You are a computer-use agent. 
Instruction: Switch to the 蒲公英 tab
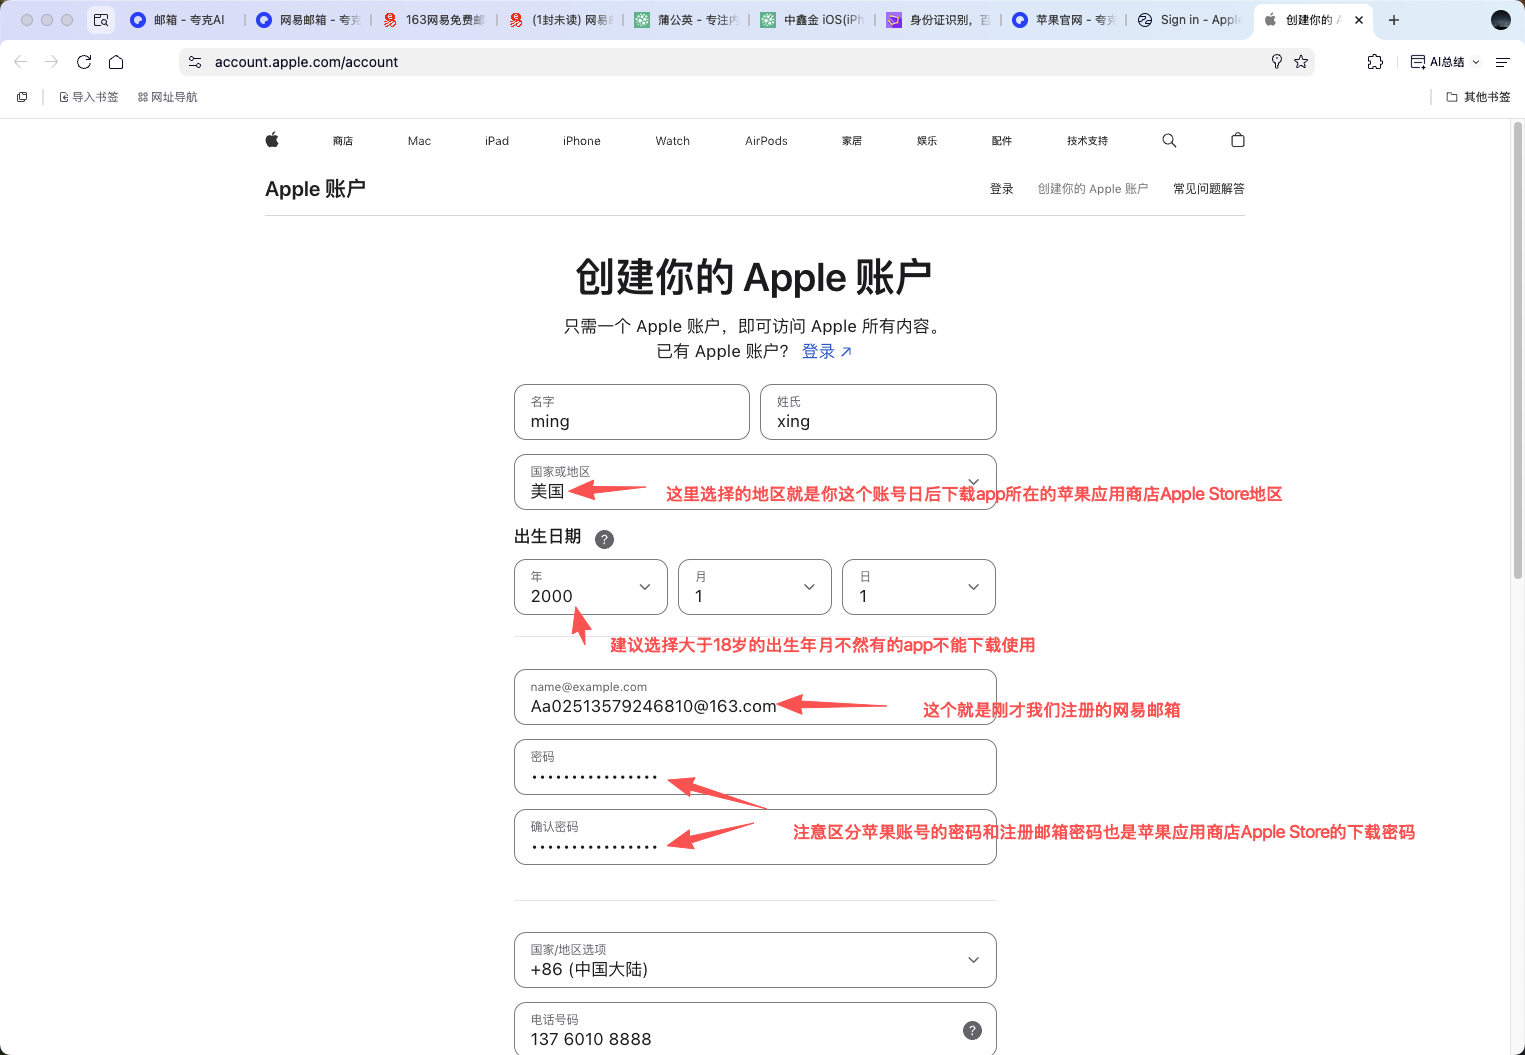click(x=686, y=20)
